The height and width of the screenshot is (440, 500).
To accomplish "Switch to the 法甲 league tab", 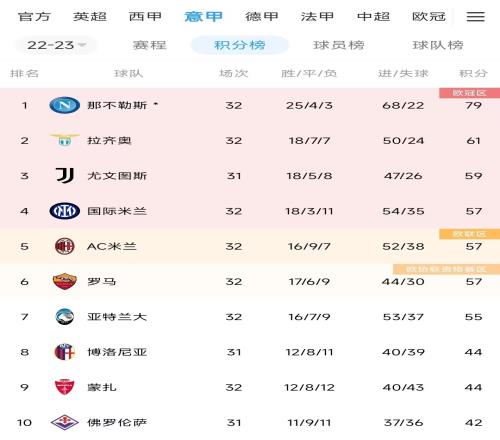I will point(317,16).
